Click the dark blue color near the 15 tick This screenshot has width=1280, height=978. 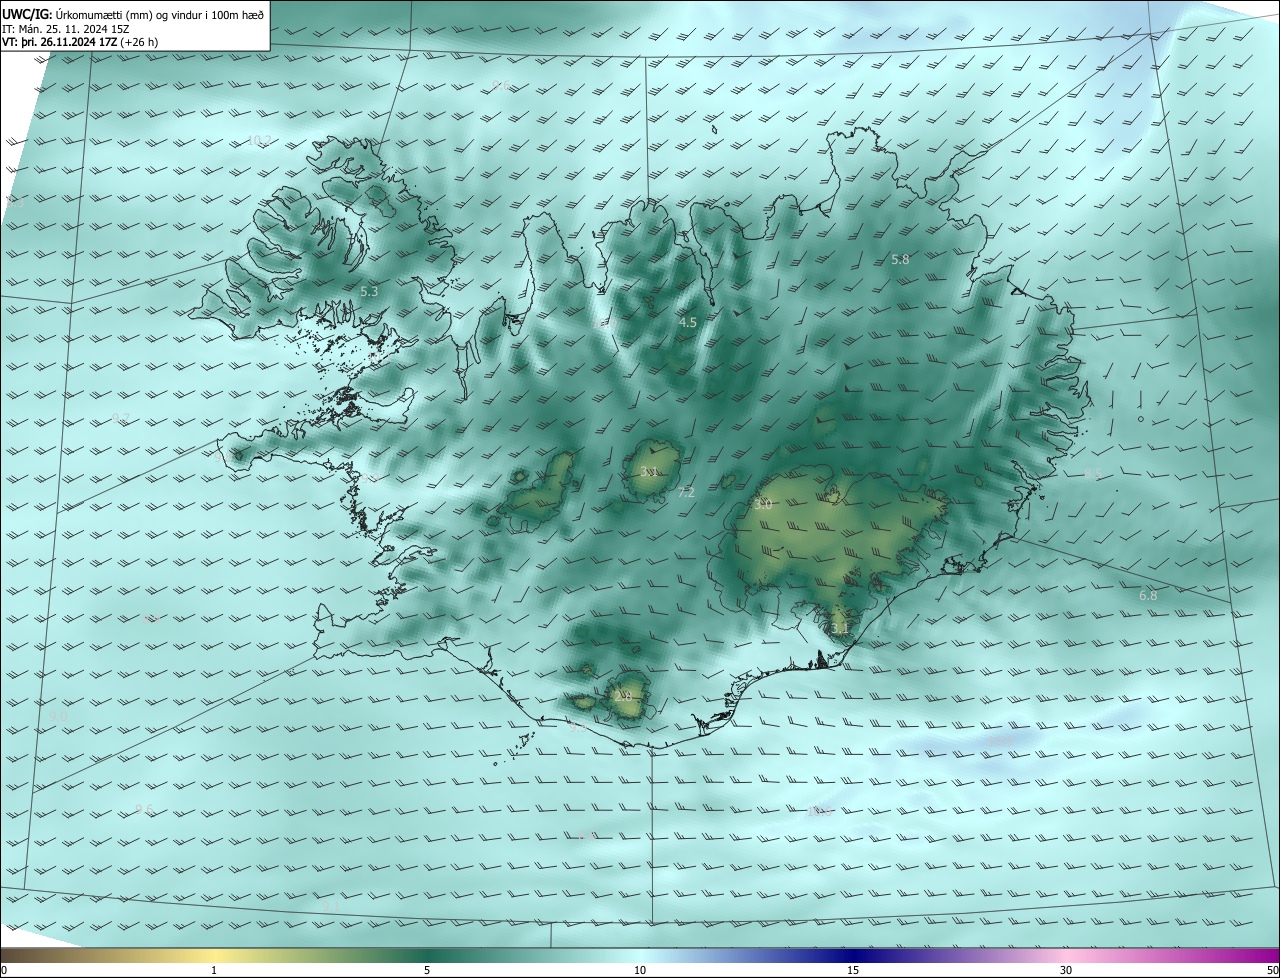click(852, 955)
